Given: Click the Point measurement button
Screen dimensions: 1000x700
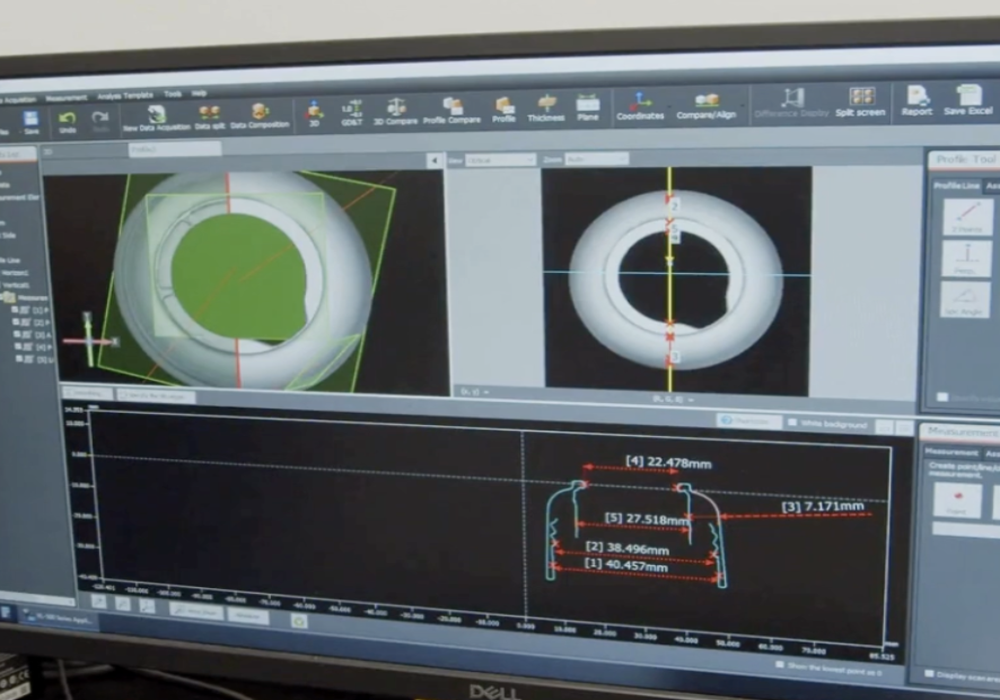Looking at the screenshot, I should click(x=957, y=498).
